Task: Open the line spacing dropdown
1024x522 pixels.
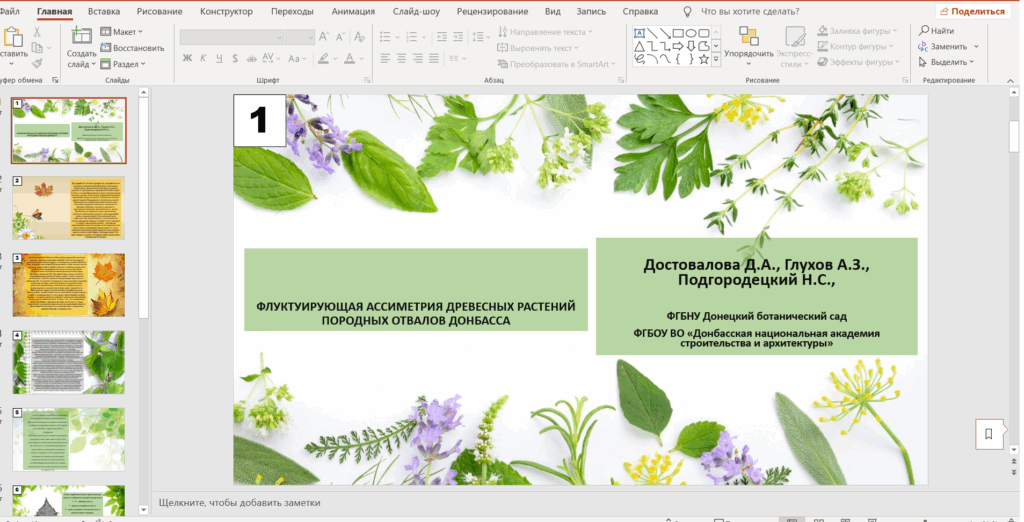Action: [481, 37]
